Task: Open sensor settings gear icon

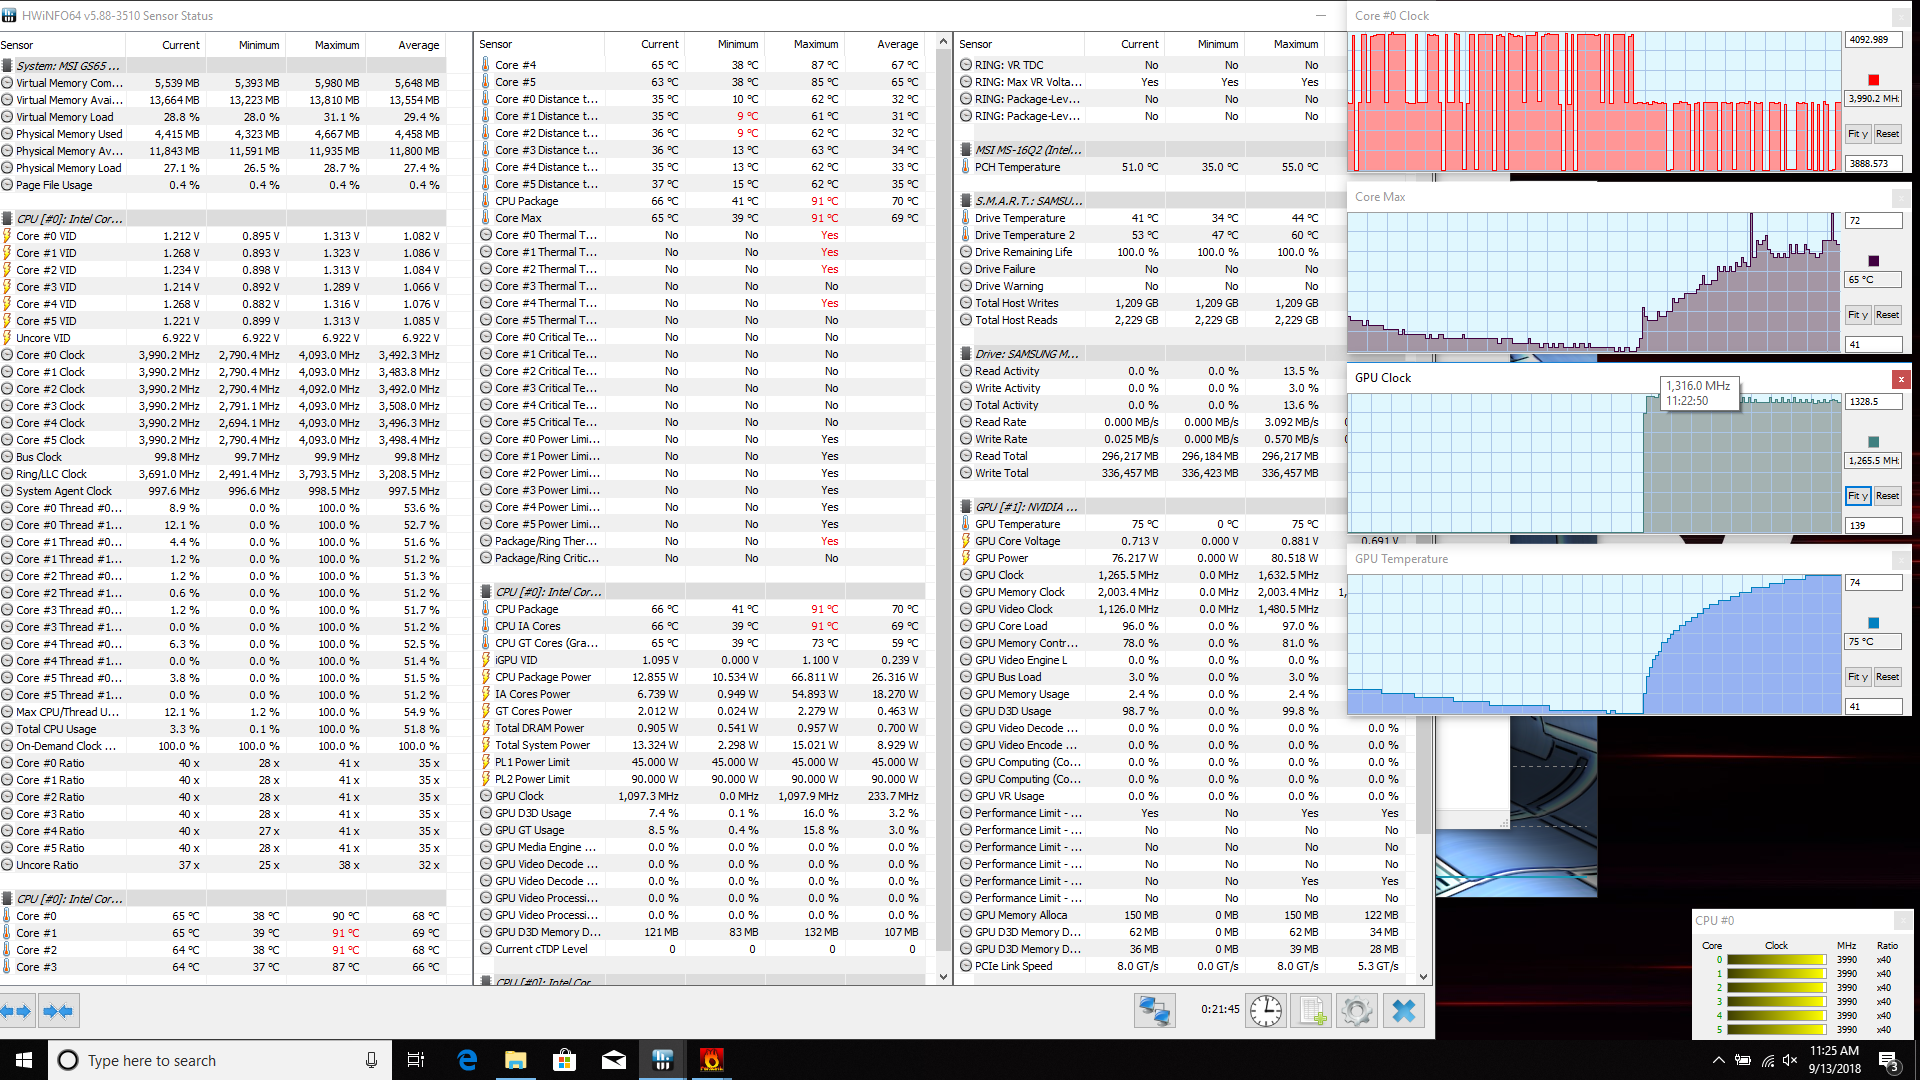Action: pyautogui.click(x=1357, y=1011)
